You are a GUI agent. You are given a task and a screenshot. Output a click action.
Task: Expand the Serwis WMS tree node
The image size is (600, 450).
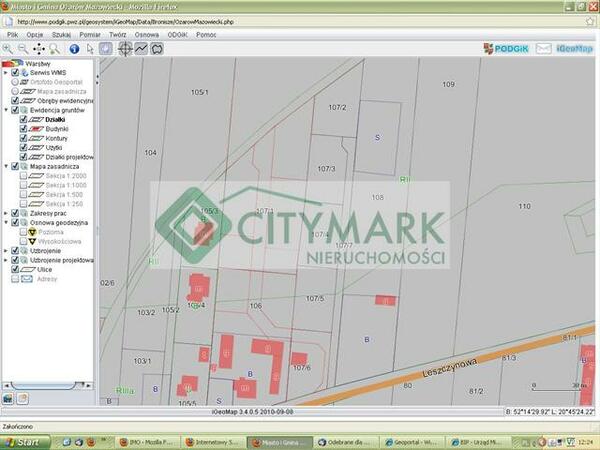click(x=6, y=72)
